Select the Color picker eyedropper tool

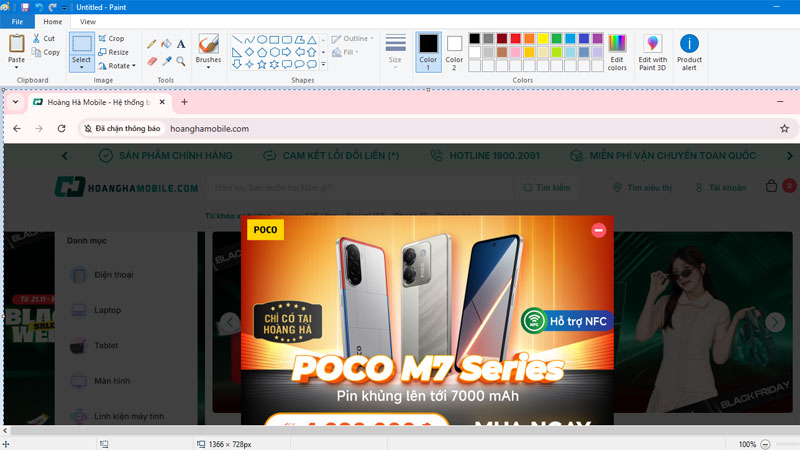coord(166,61)
